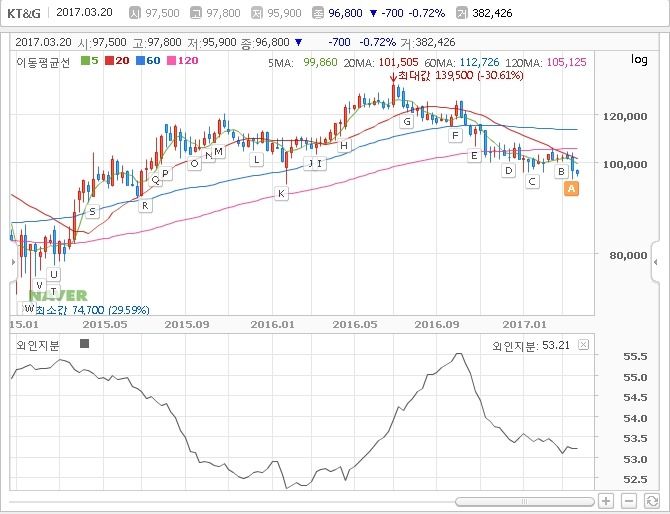Zoom out with the minus button
The width and height of the screenshot is (670, 514).
(629, 500)
